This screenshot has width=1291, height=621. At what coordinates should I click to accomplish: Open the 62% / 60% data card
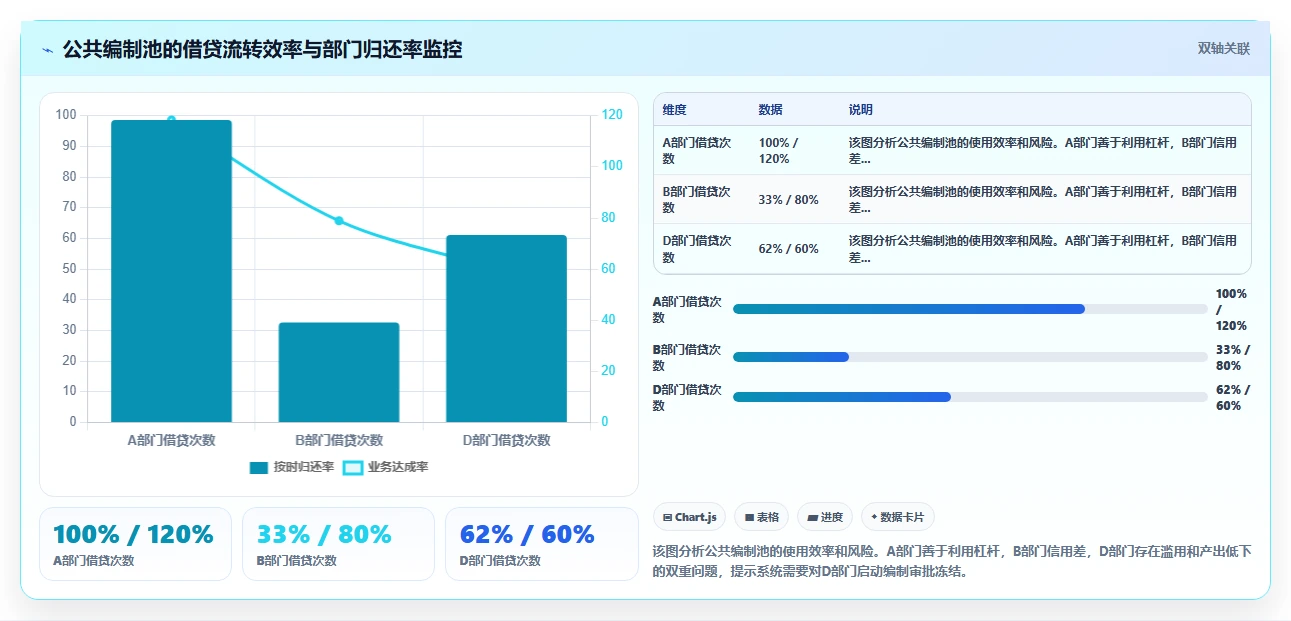(x=541, y=544)
